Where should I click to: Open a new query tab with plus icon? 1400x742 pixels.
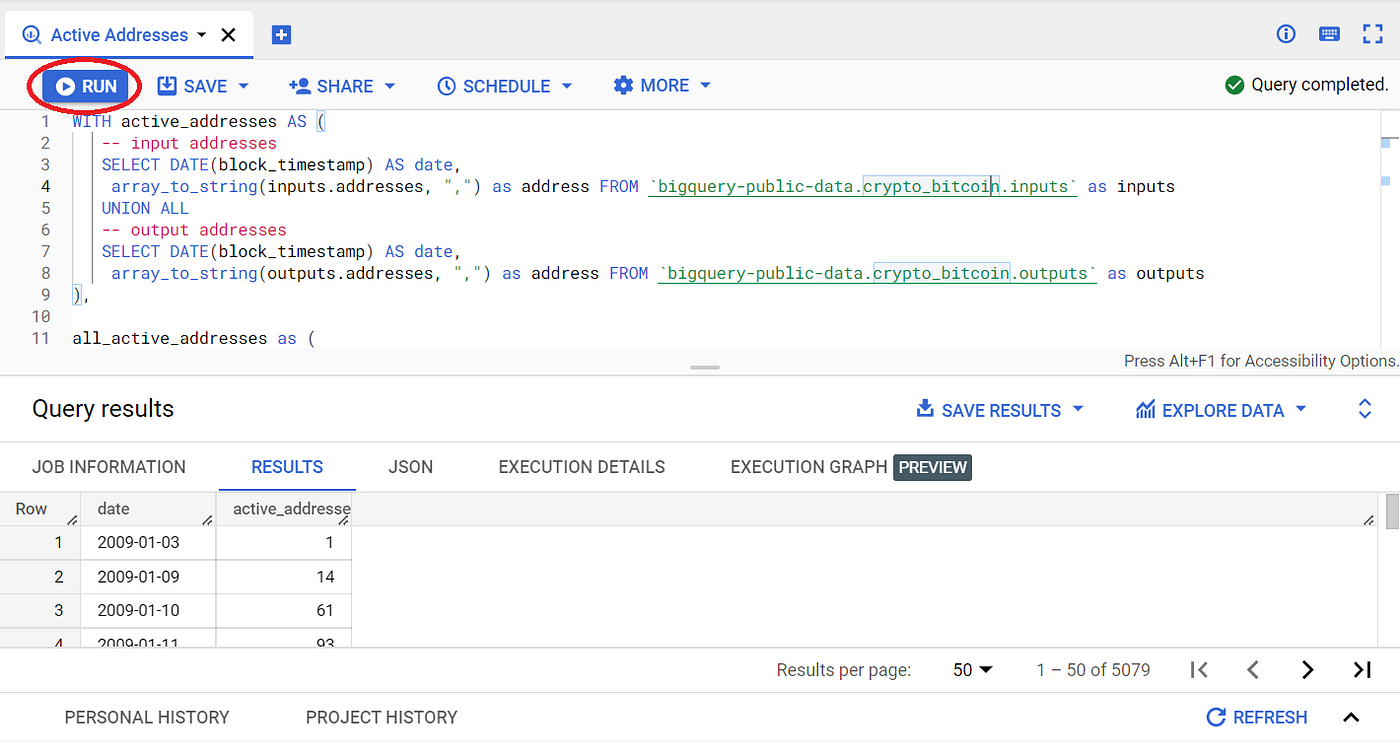tap(282, 35)
